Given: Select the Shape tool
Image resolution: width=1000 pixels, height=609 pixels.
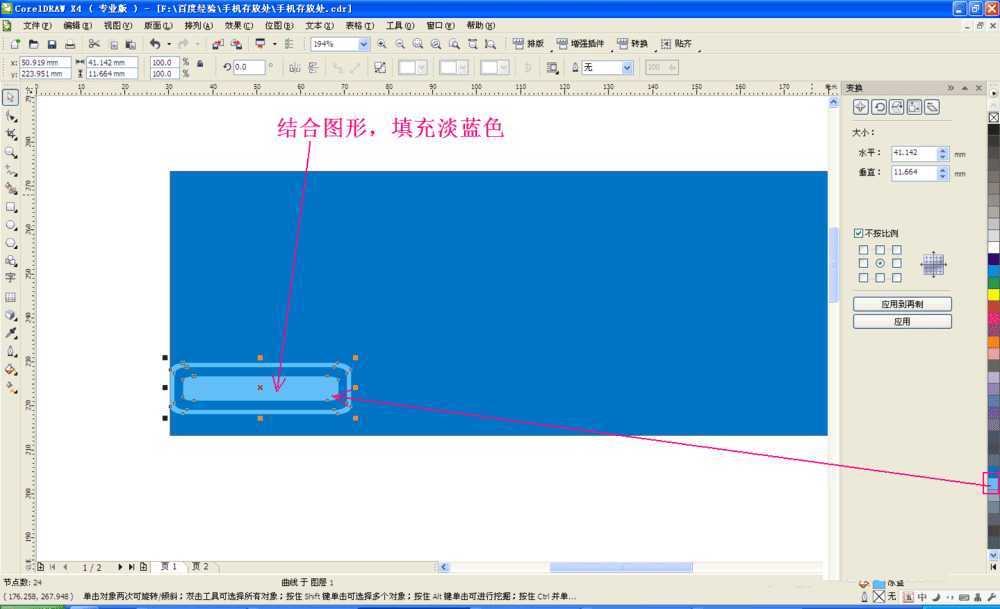Looking at the screenshot, I should pyautogui.click(x=10, y=114).
